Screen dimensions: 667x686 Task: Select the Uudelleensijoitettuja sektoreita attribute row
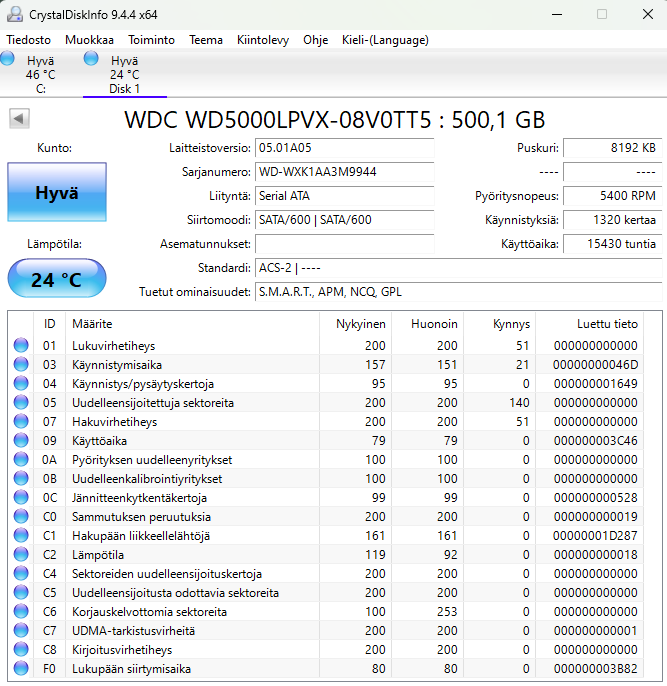[x=153, y=403]
